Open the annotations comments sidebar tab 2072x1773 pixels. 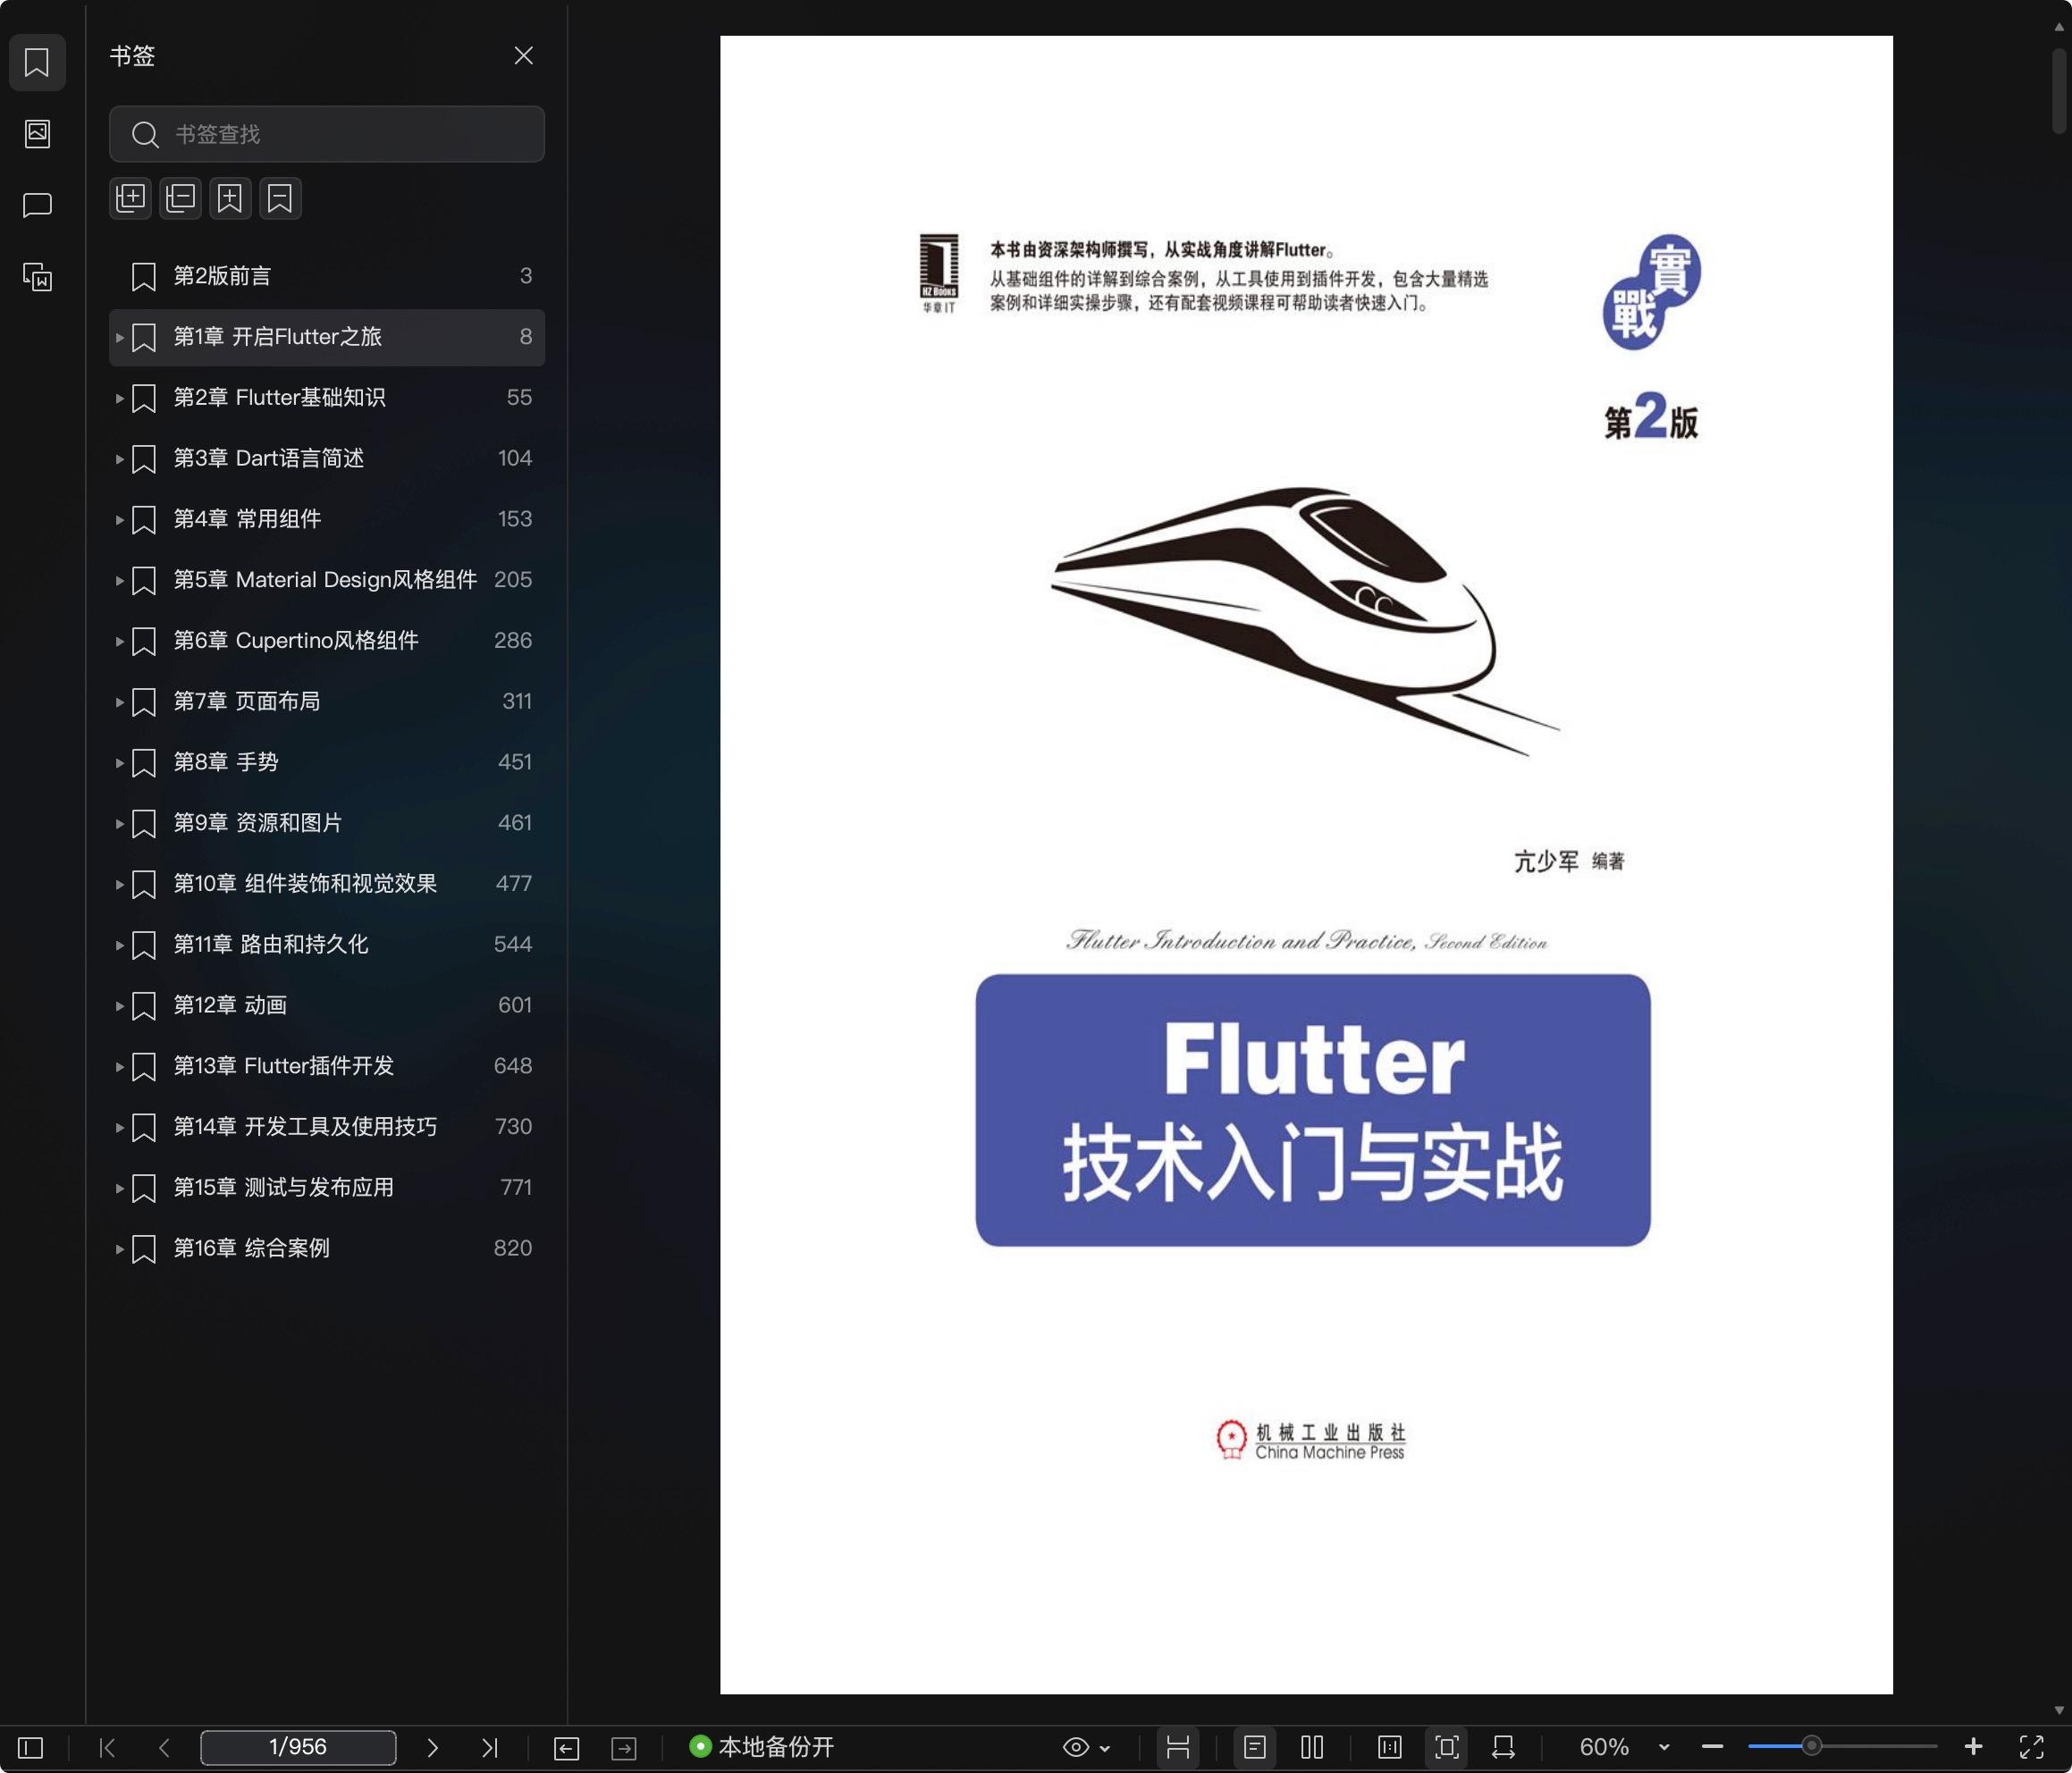coord(37,205)
